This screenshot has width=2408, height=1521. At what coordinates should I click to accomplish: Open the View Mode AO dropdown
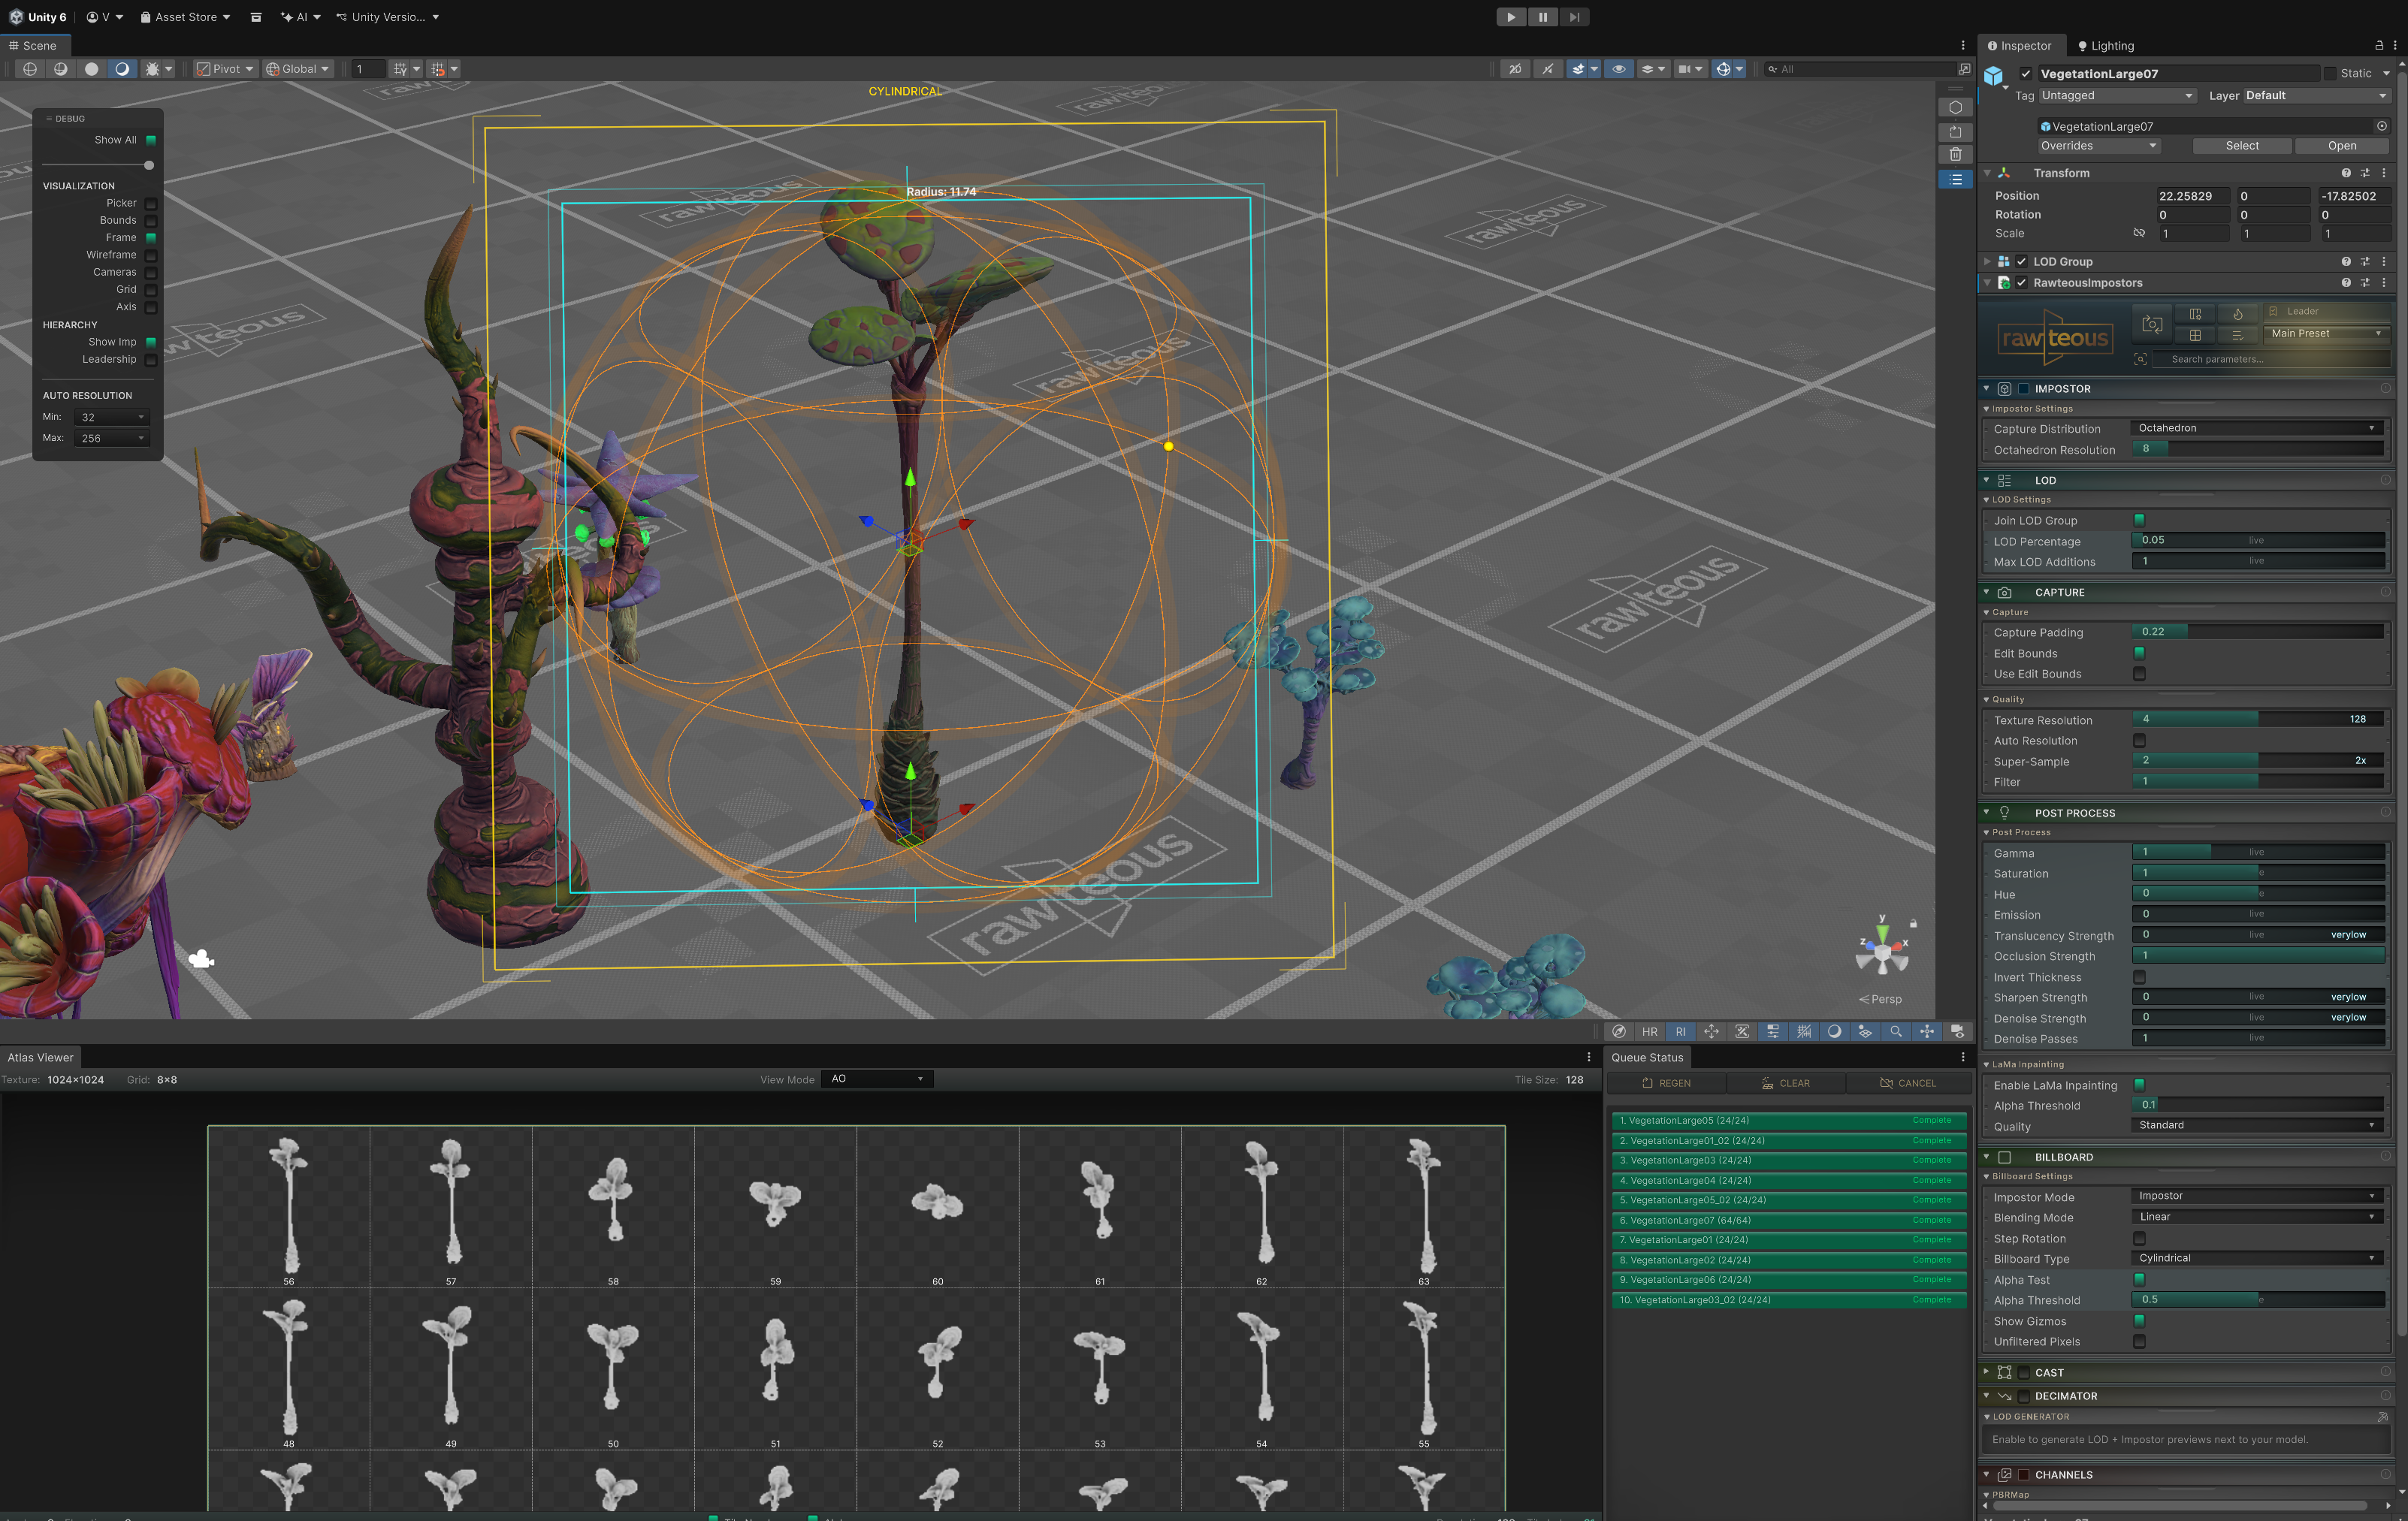click(x=876, y=1079)
